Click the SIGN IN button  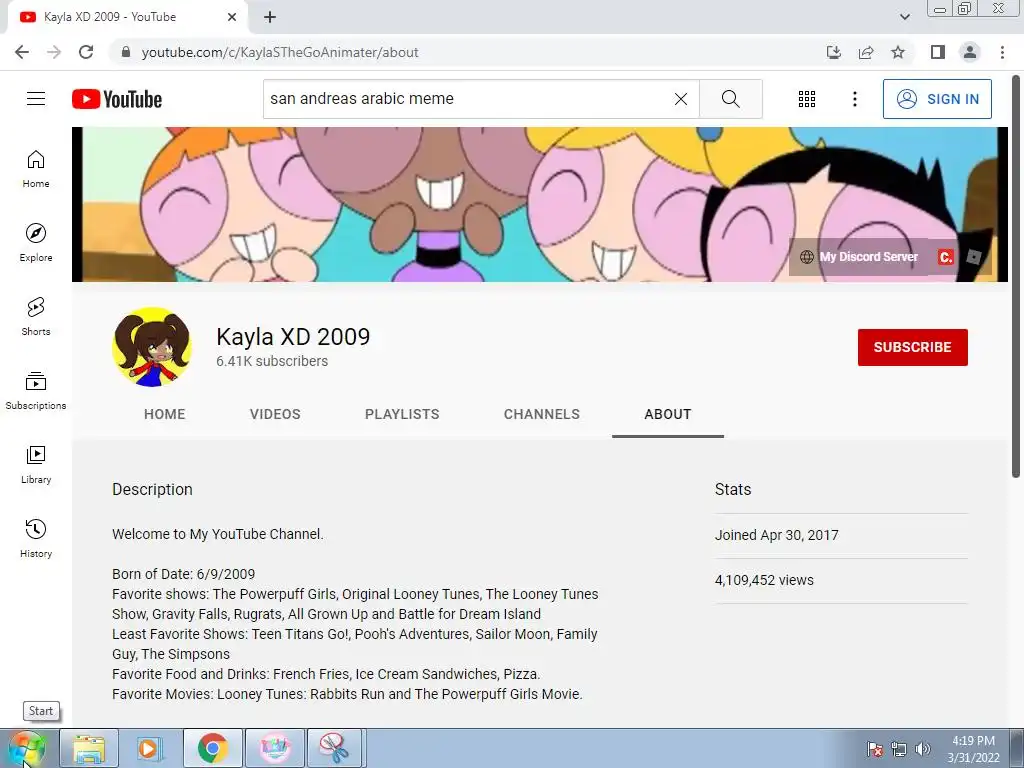(937, 99)
